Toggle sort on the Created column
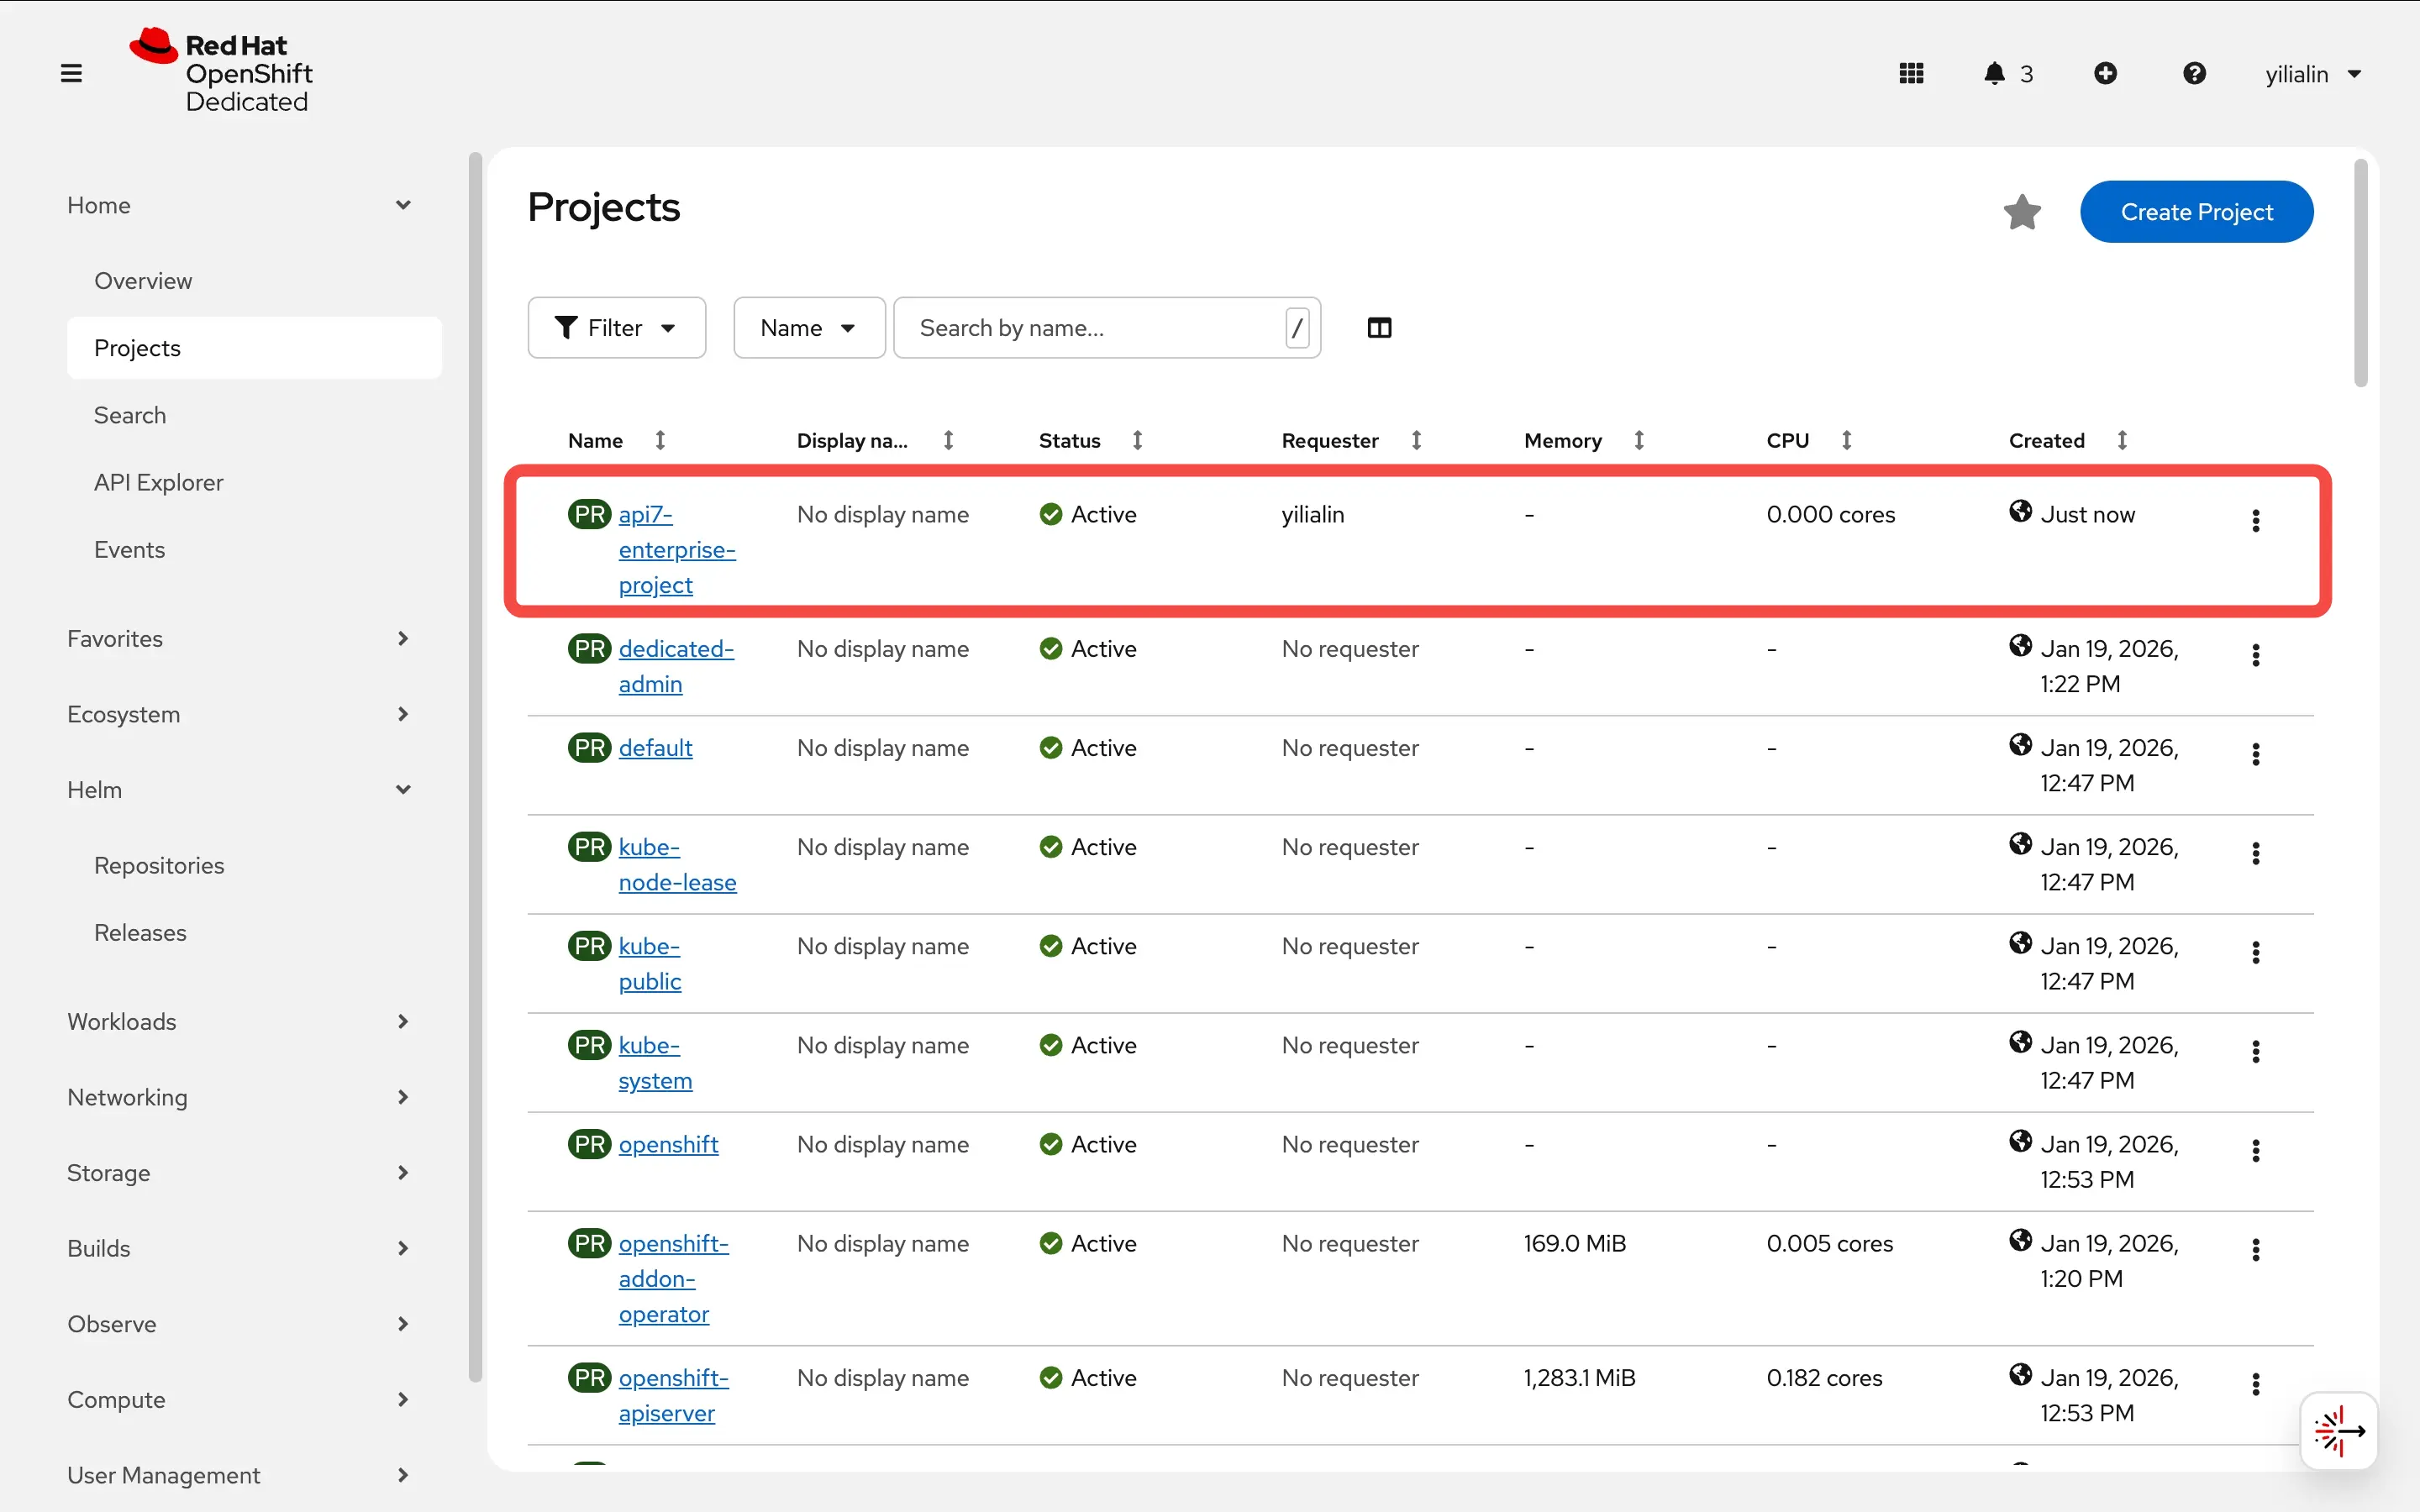The image size is (2420, 1512). tap(2123, 440)
